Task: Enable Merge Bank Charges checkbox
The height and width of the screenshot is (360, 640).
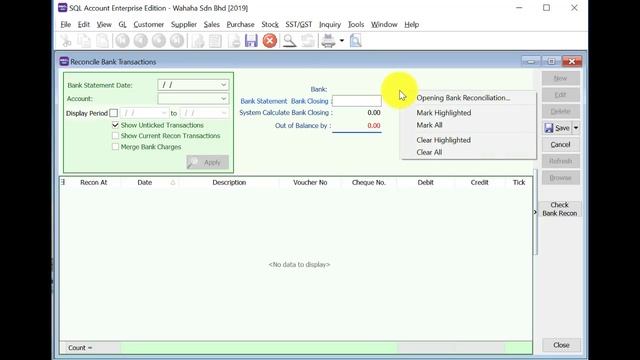Action: coord(116,147)
